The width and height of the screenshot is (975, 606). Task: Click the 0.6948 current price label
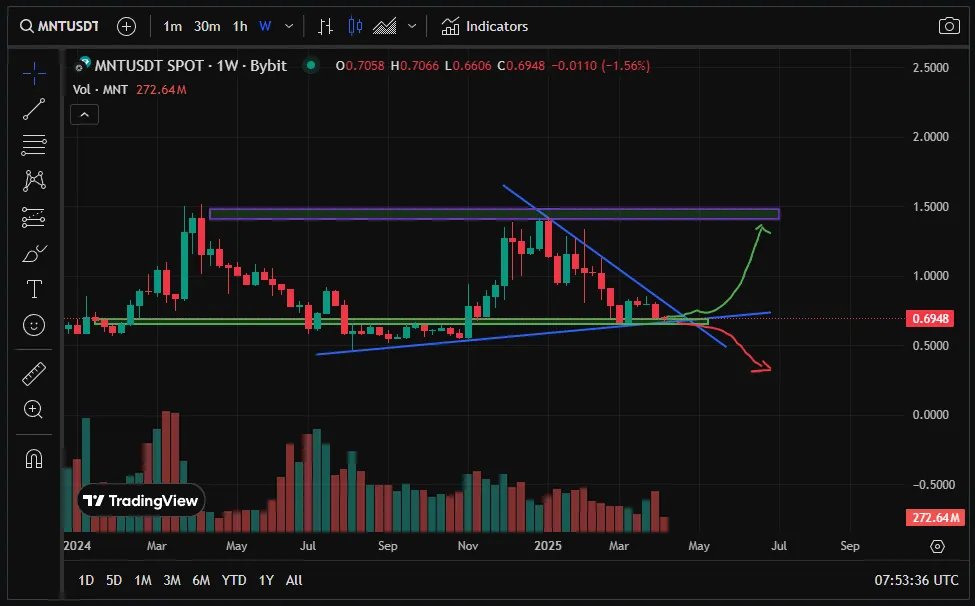coord(930,318)
